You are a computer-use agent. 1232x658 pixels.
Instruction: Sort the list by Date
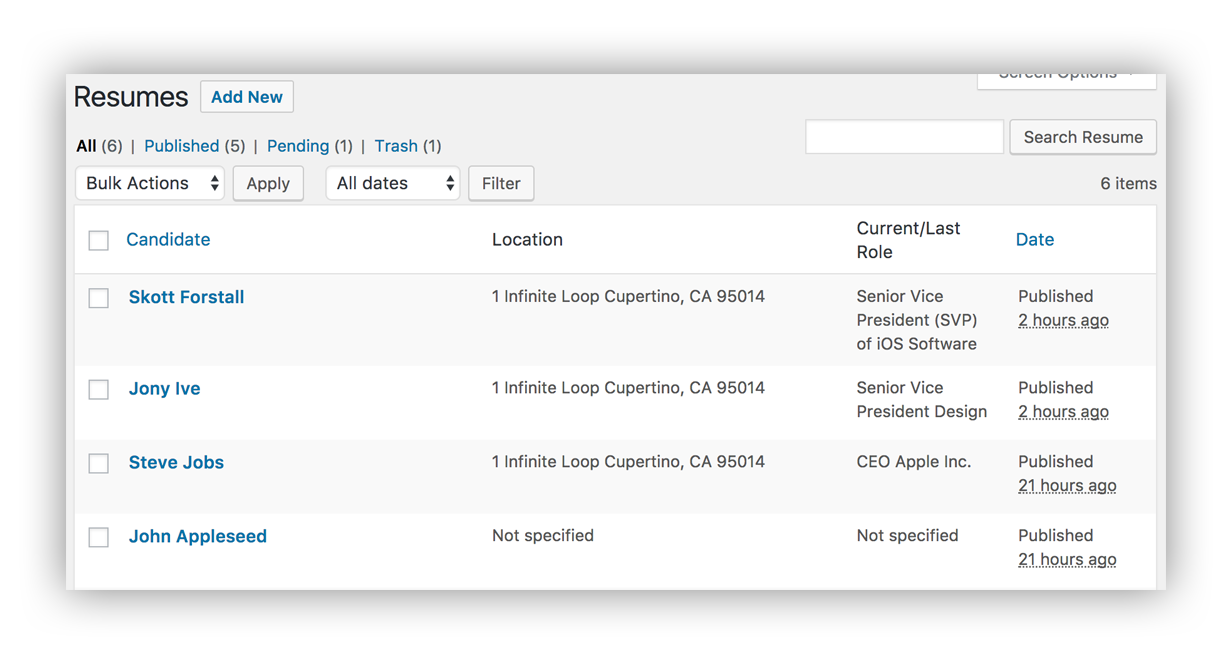point(1034,240)
